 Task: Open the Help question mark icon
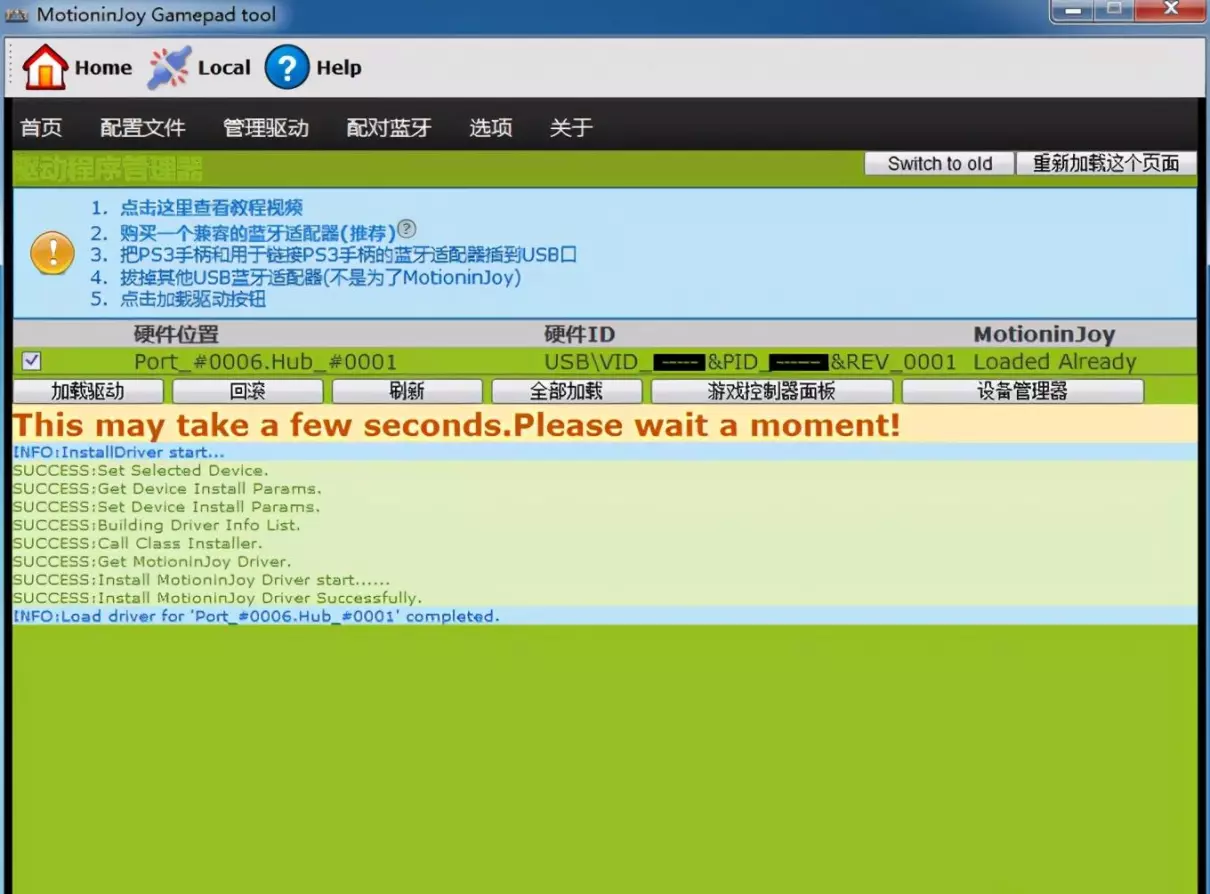(x=287, y=67)
